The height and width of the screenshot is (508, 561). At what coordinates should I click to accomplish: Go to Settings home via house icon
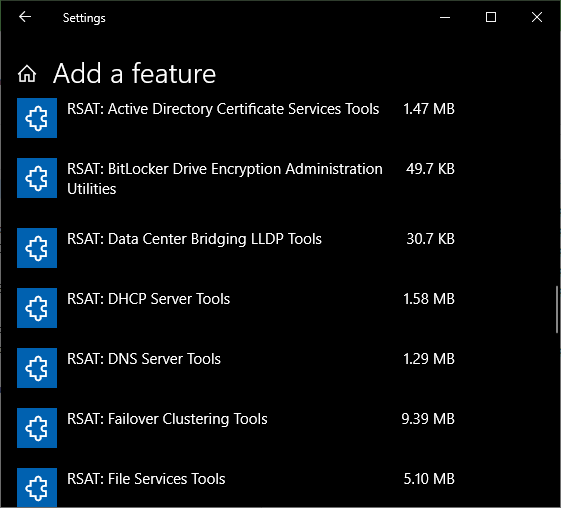(x=27, y=74)
